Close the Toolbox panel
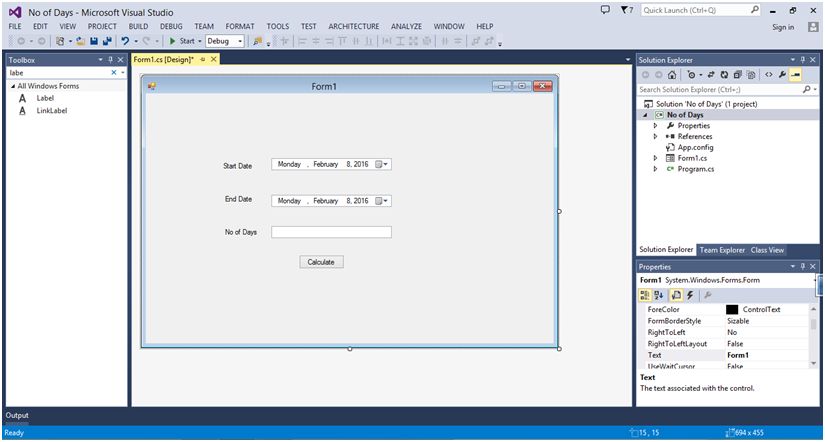825x442 pixels. point(120,60)
